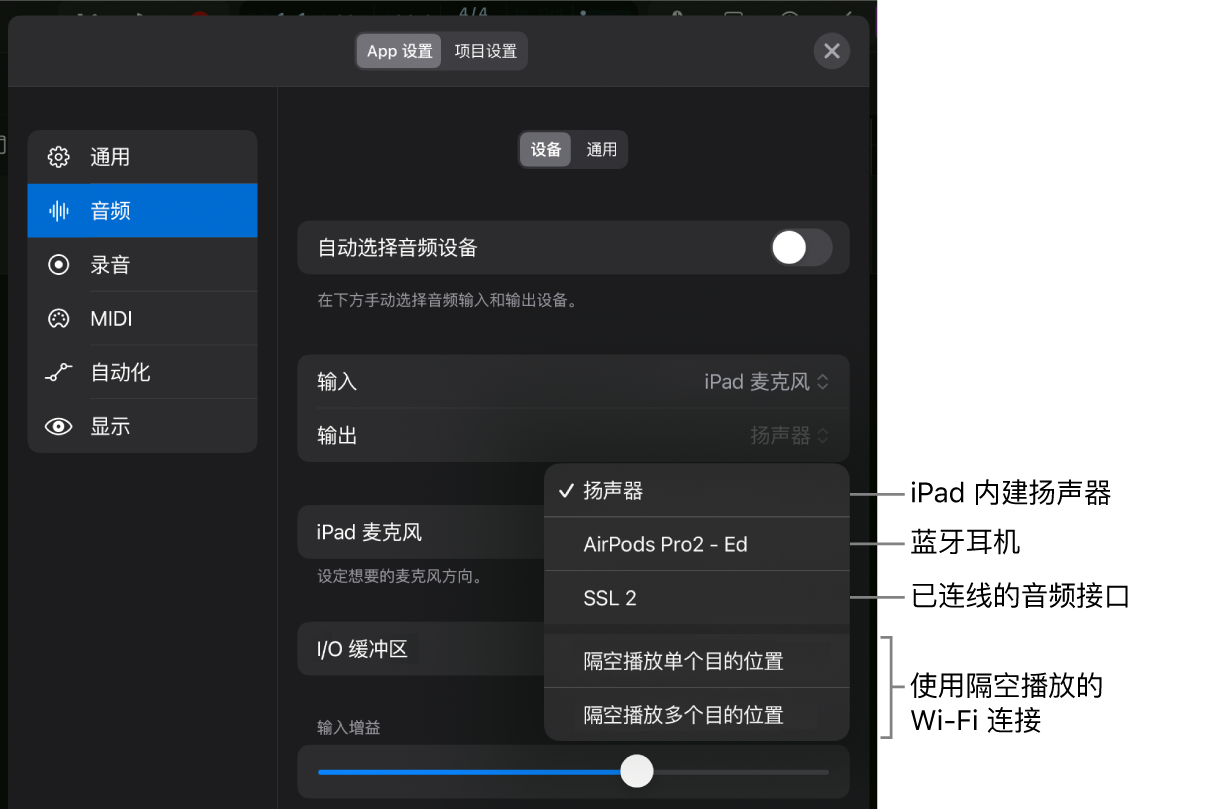This screenshot has width=1213, height=811.
Task: Toggle 自动选择音频设备 switch
Action: tap(801, 247)
